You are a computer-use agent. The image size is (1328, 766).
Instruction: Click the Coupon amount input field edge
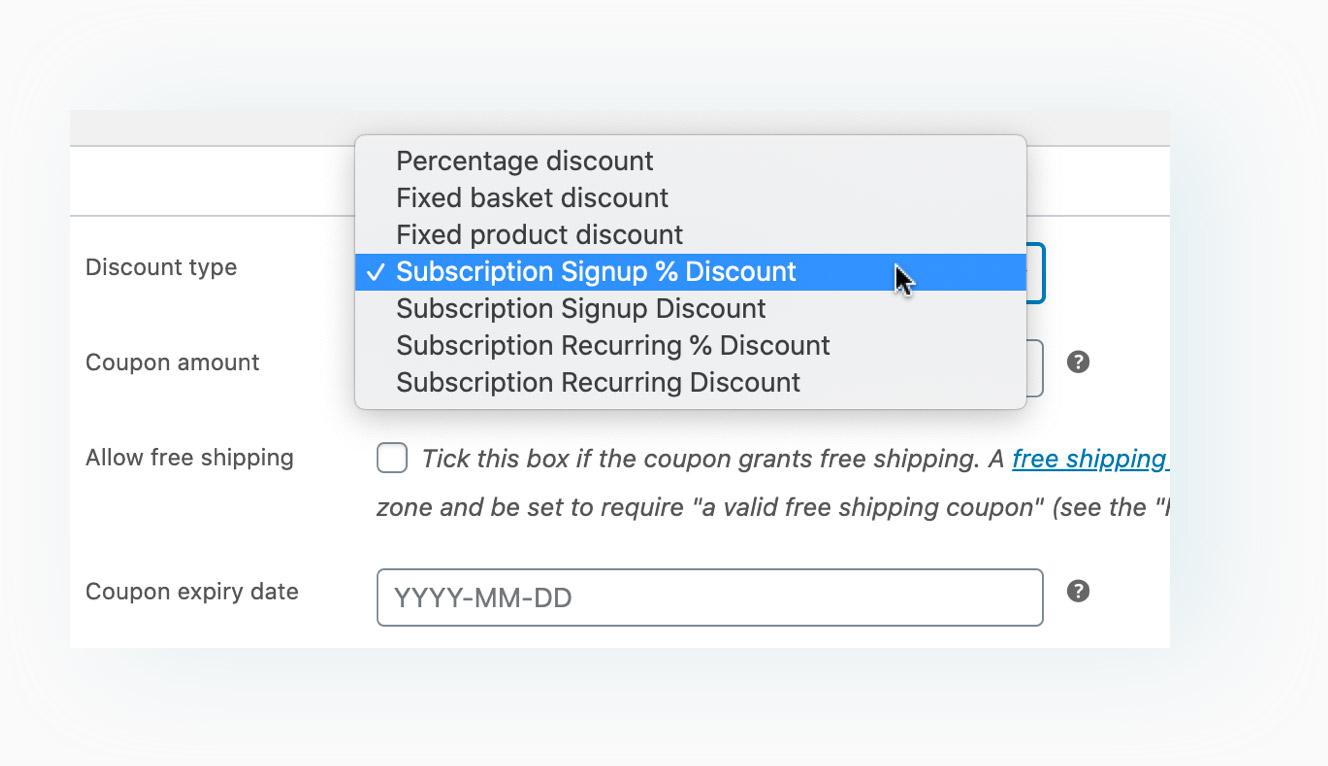point(1036,368)
